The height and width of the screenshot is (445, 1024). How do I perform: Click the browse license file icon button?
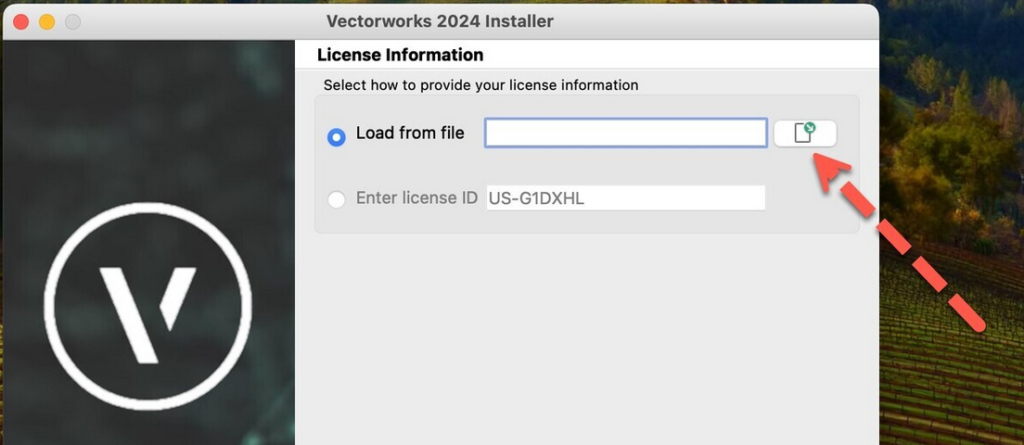click(804, 133)
